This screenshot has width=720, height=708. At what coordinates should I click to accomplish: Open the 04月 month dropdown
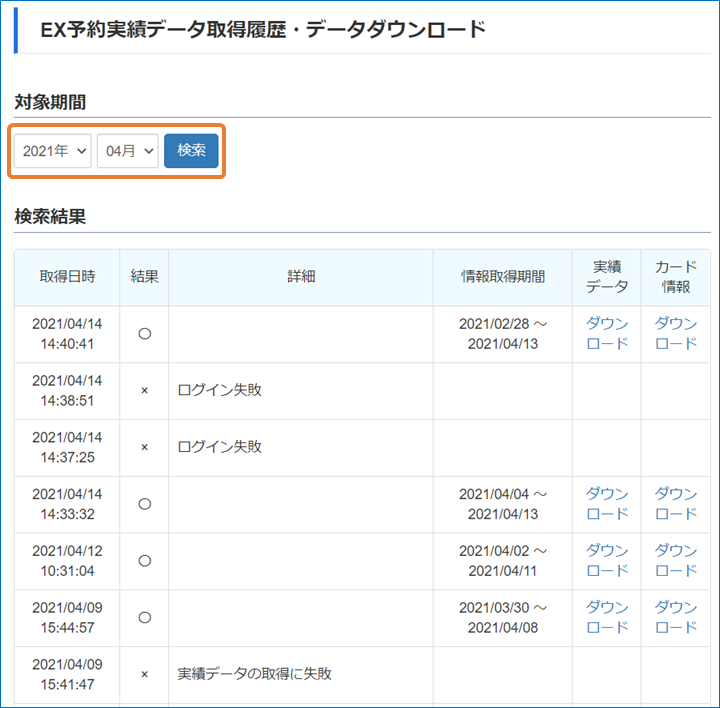[127, 151]
